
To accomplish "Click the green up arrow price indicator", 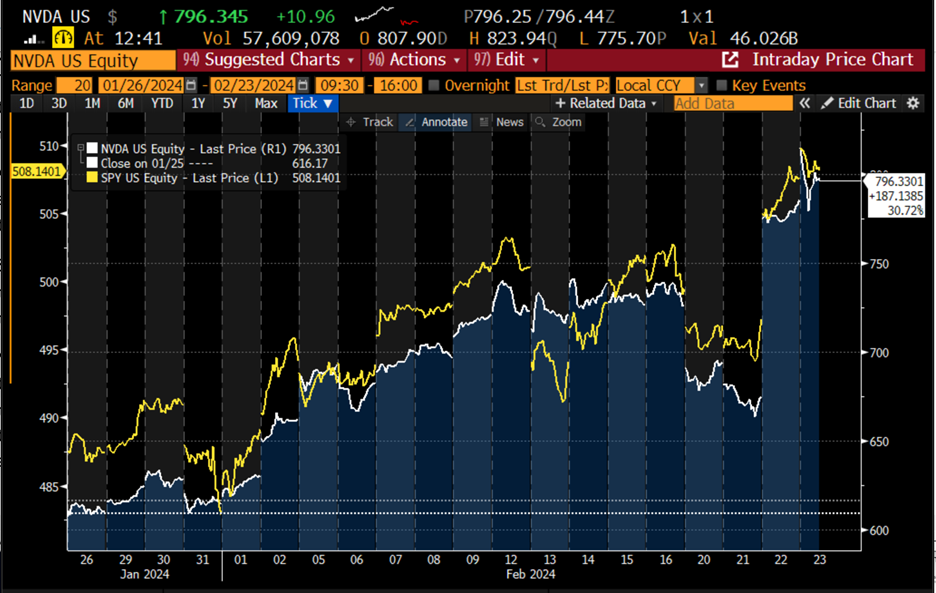I will 163,17.
